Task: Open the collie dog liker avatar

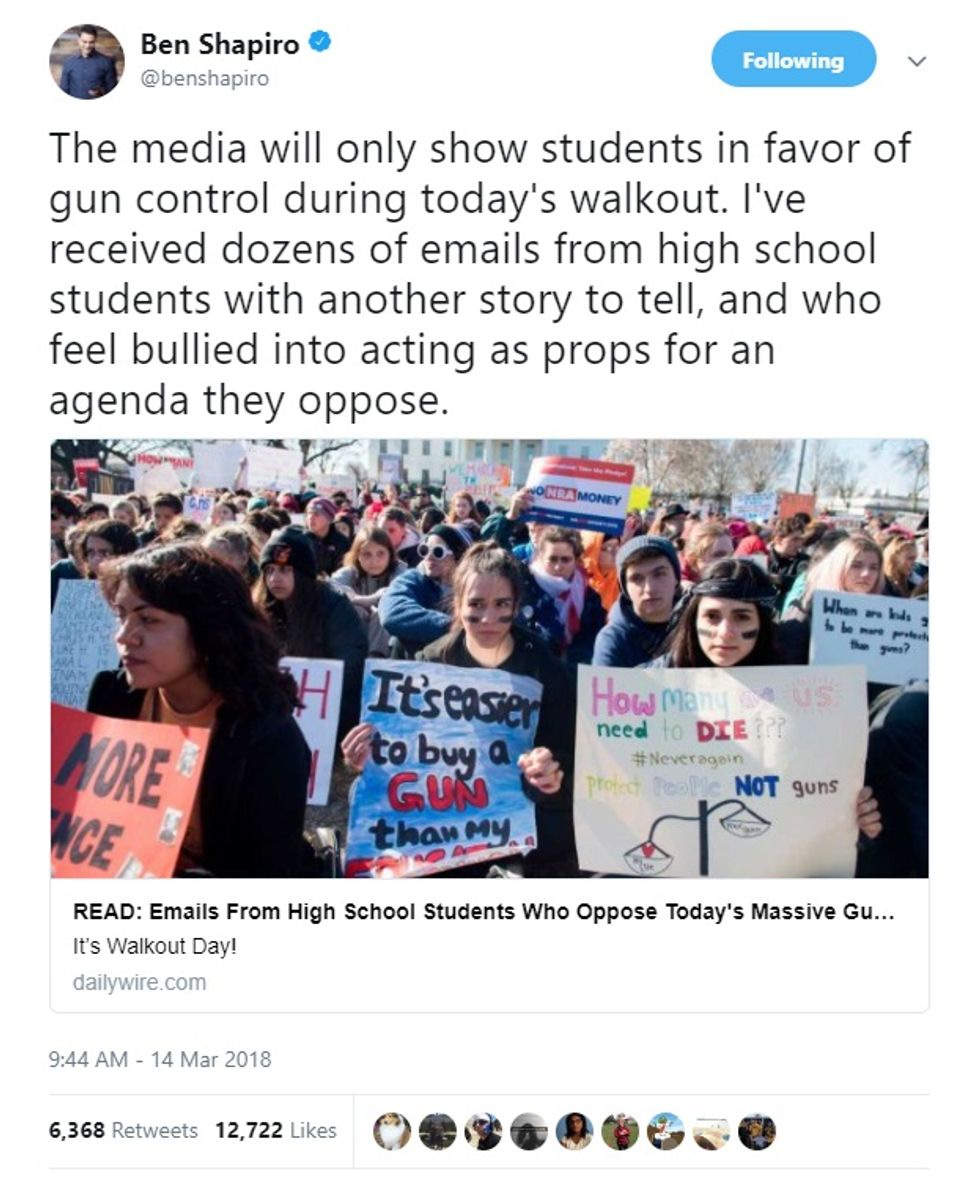Action: [x=392, y=1131]
